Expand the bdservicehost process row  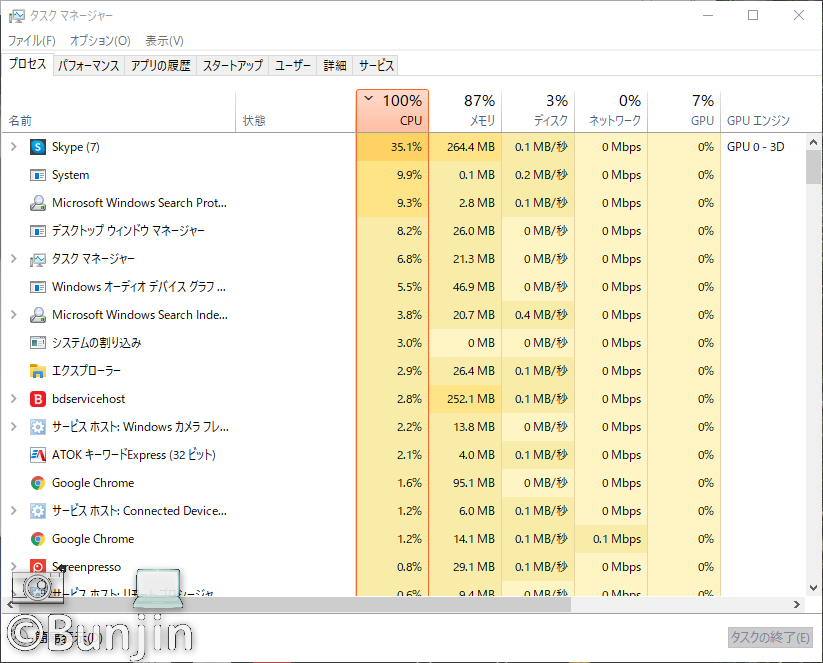[x=14, y=399]
